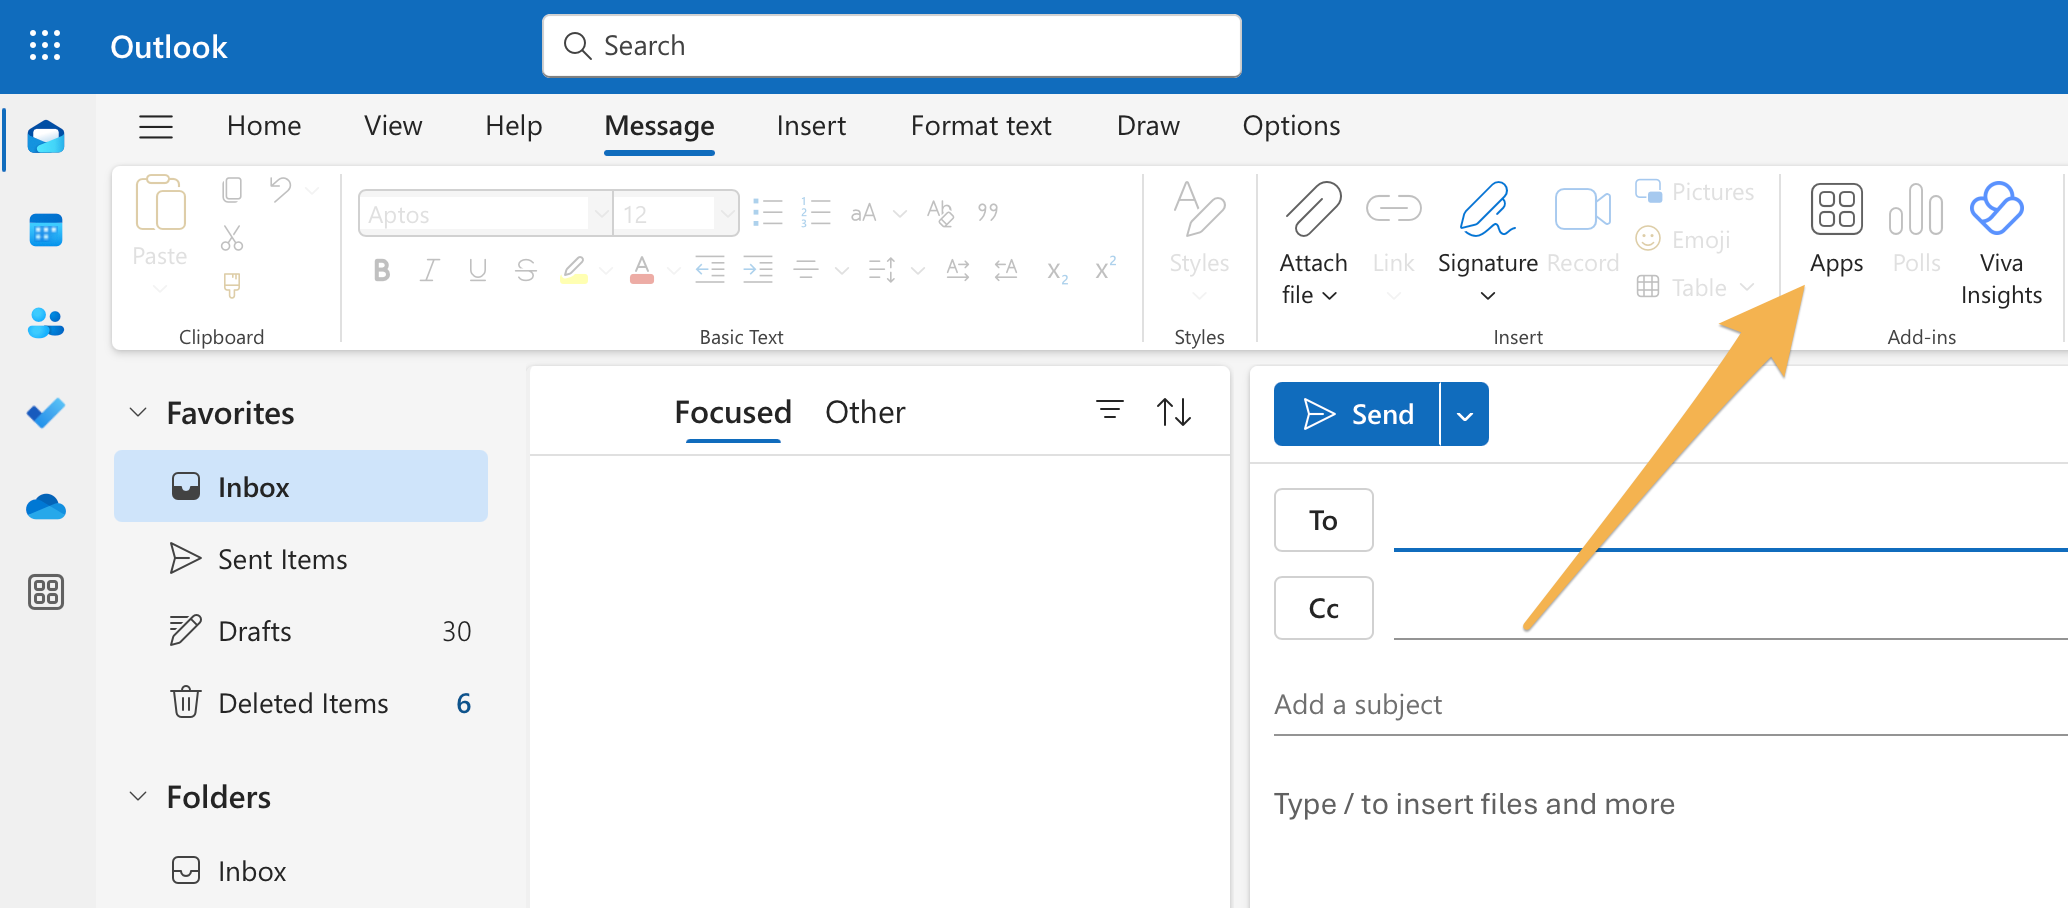2068x908 pixels.
Task: Click the Cc recipients button
Action: click(1324, 608)
